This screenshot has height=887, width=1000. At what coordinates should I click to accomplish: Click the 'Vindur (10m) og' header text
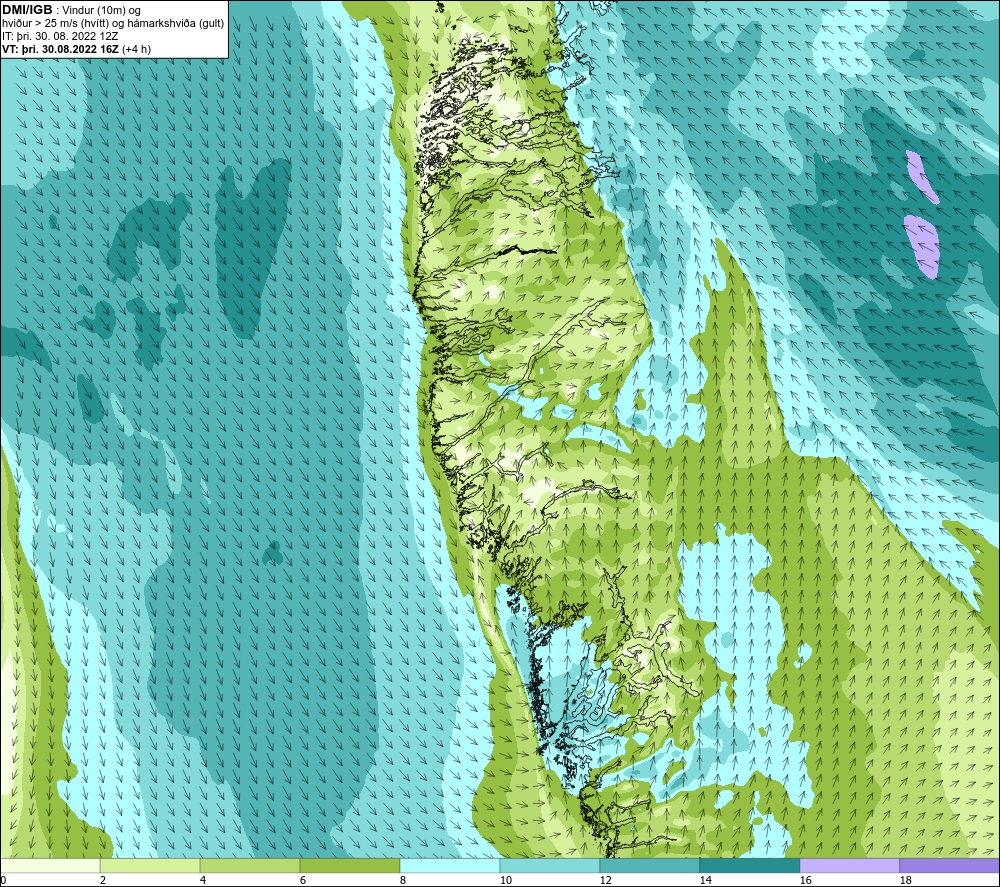pyautogui.click(x=102, y=11)
